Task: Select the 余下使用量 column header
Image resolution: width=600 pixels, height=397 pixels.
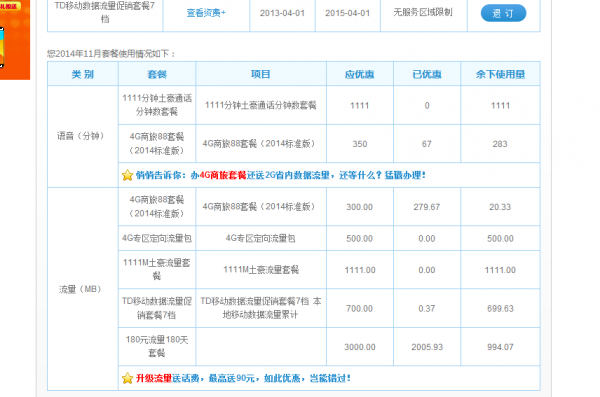Action: pyautogui.click(x=500, y=74)
